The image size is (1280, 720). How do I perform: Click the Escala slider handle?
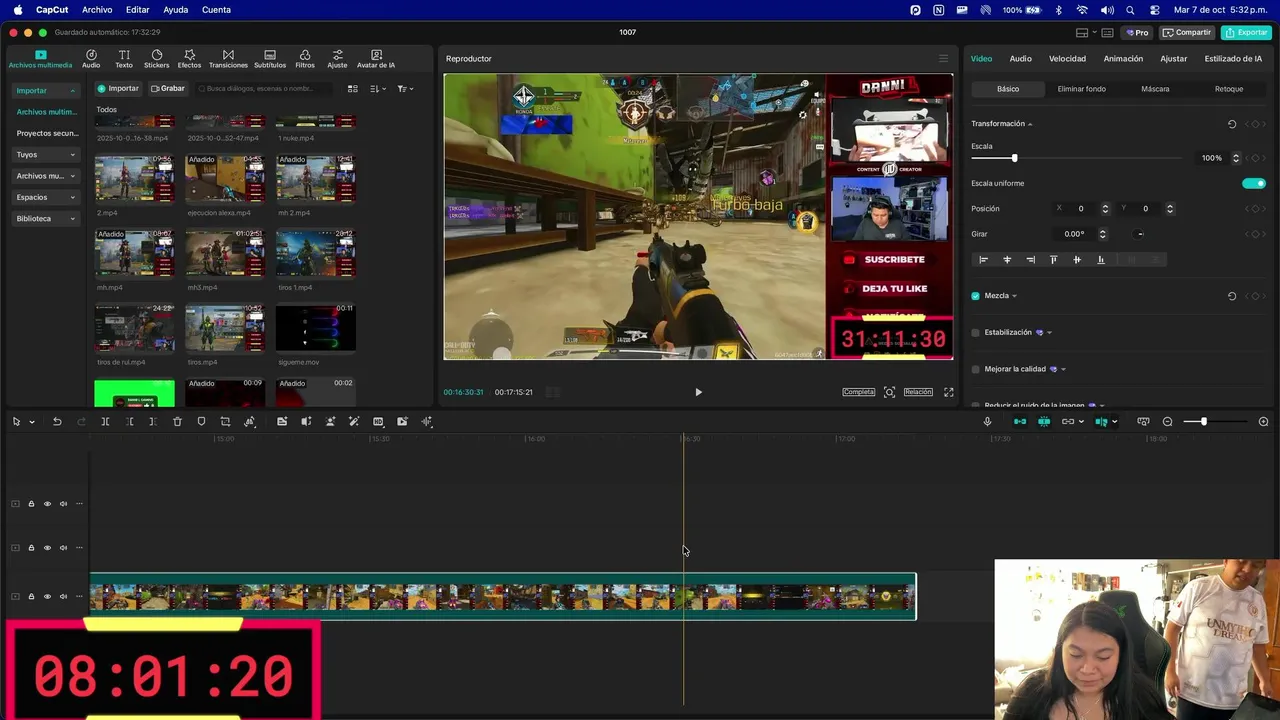click(1014, 158)
